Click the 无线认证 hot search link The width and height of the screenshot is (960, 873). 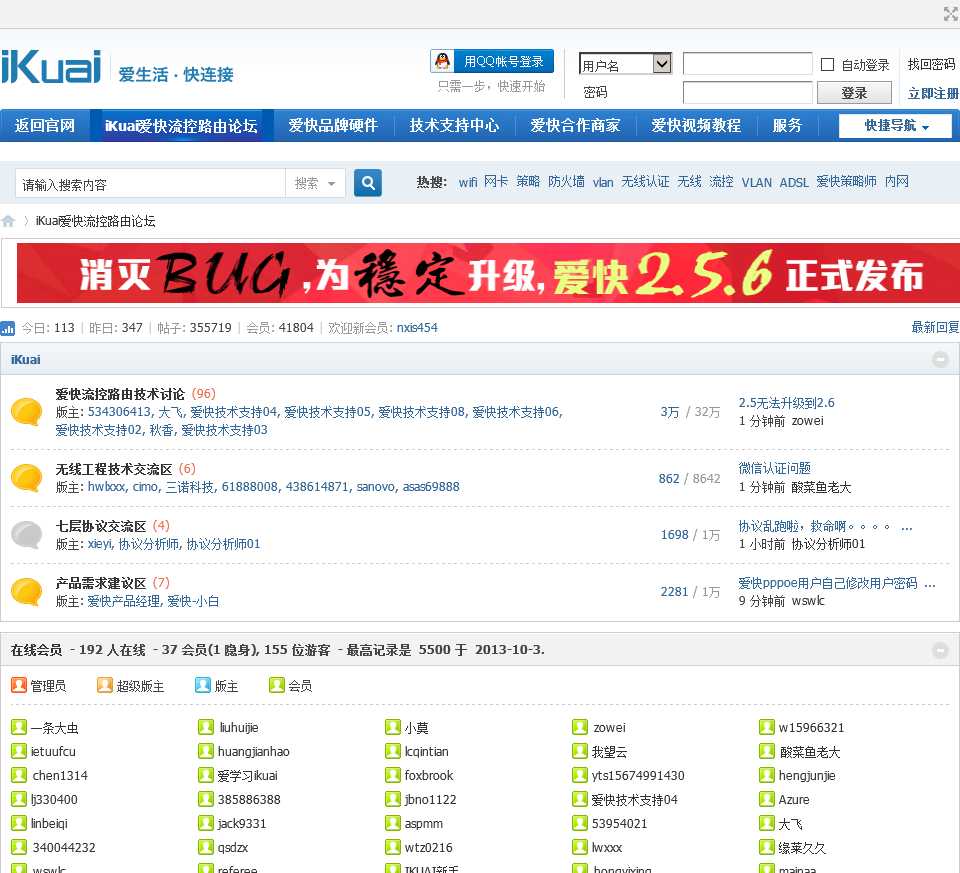[645, 182]
